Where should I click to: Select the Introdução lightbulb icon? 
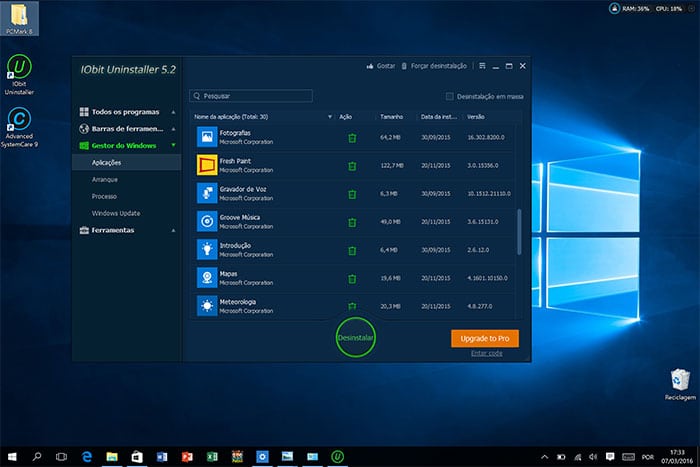point(207,250)
